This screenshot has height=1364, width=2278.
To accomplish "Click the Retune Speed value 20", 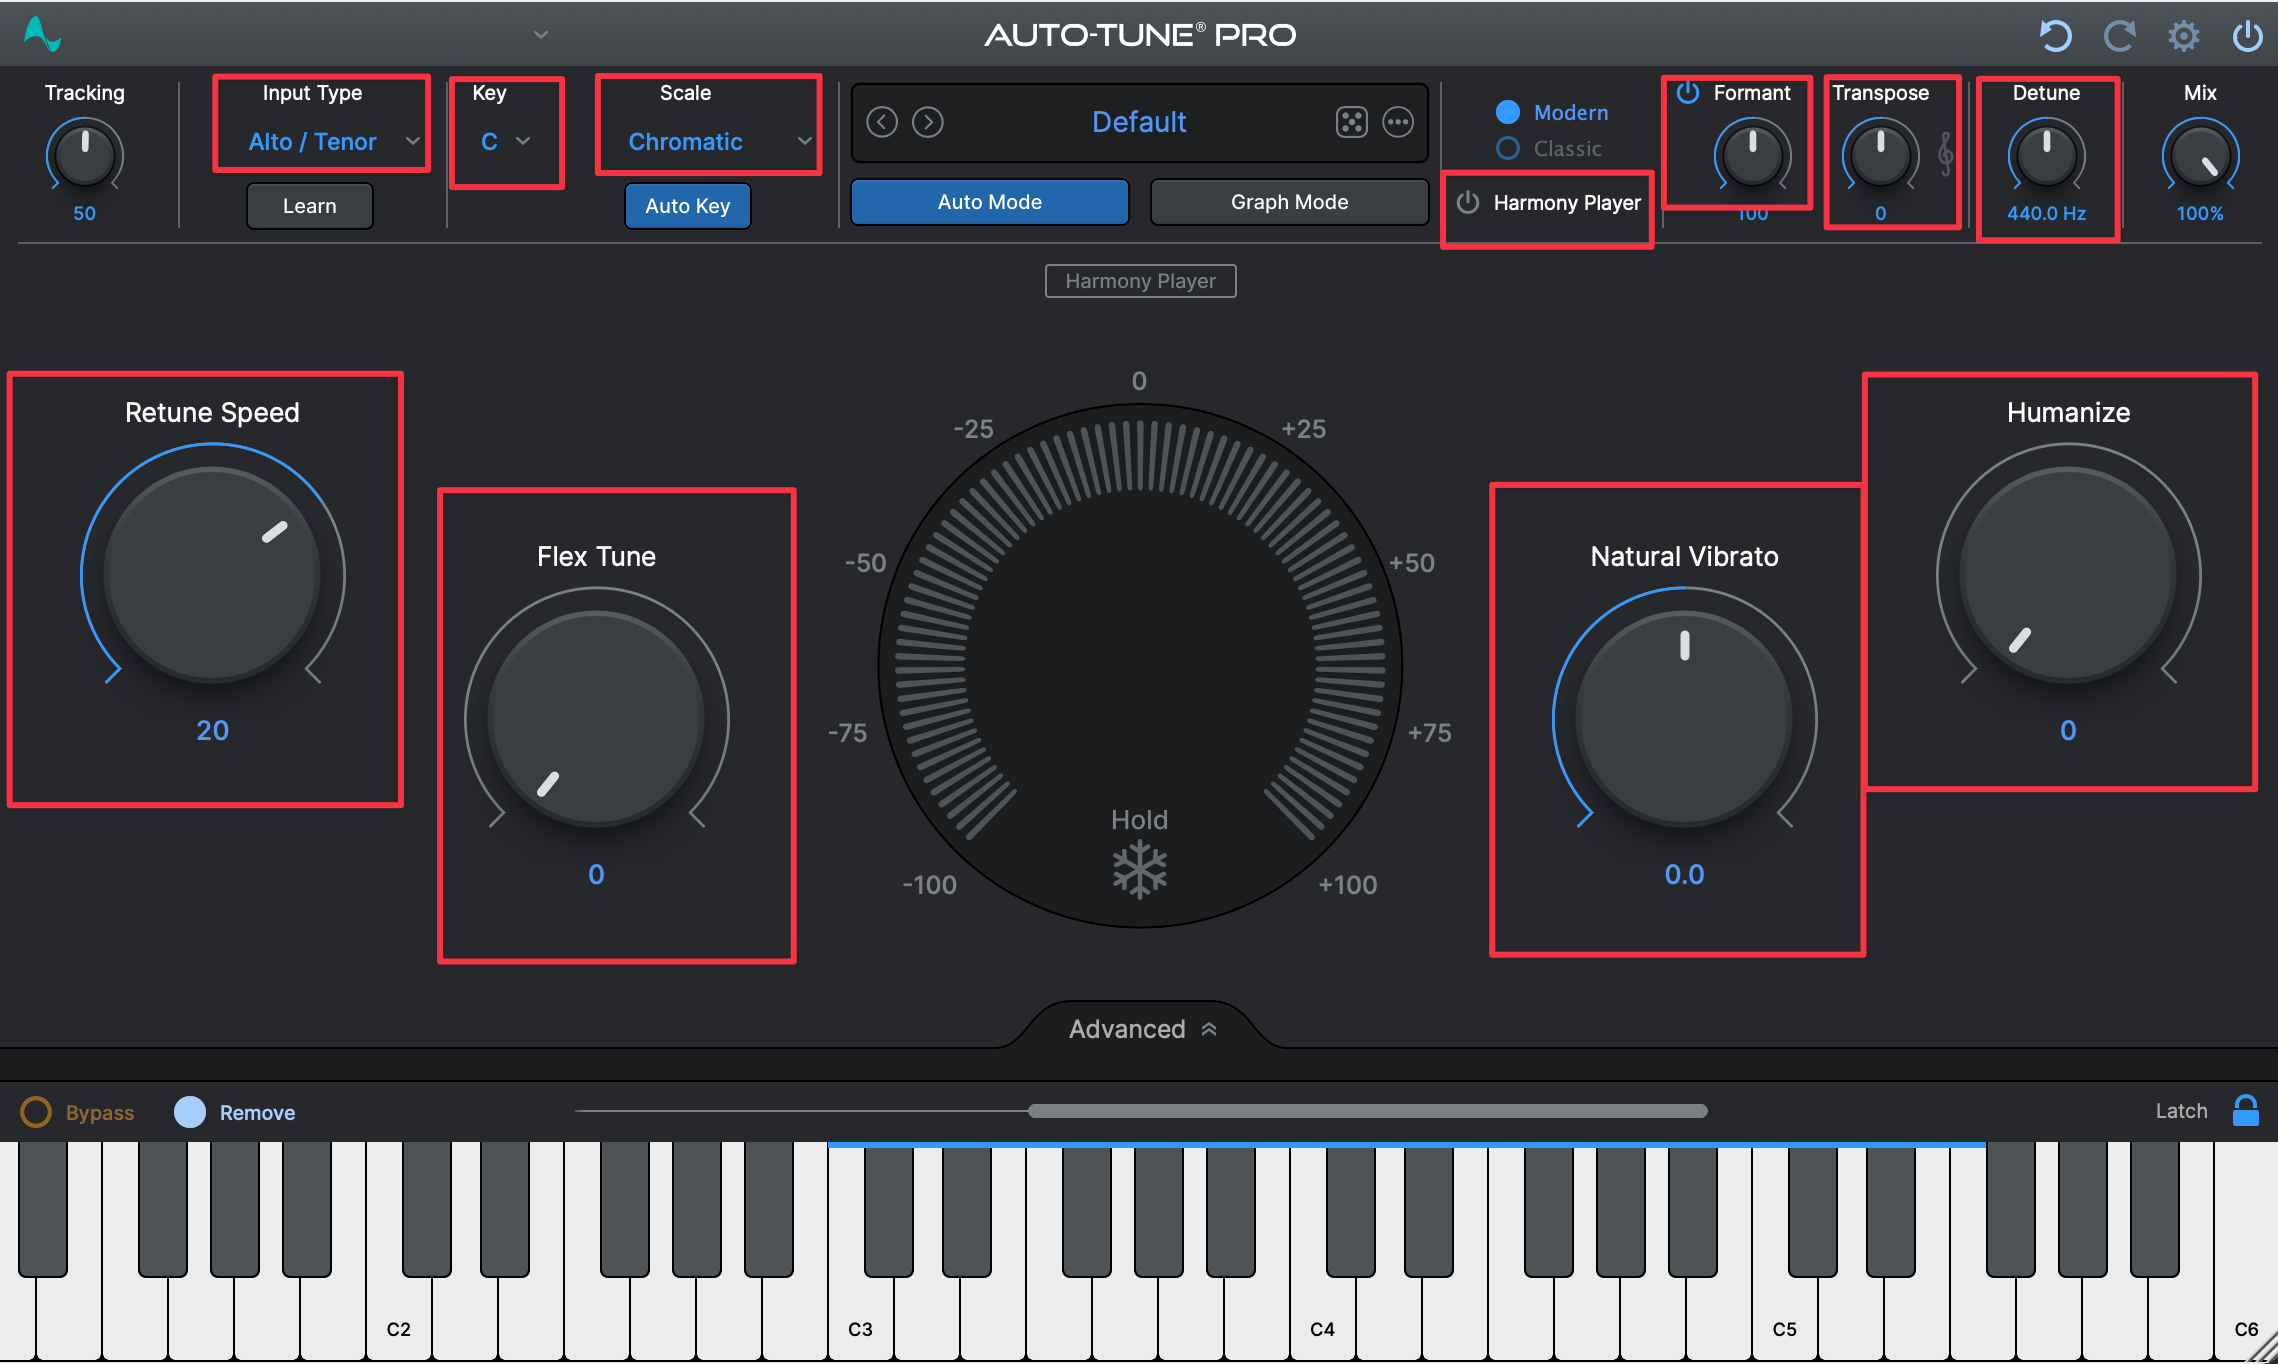I will [212, 730].
